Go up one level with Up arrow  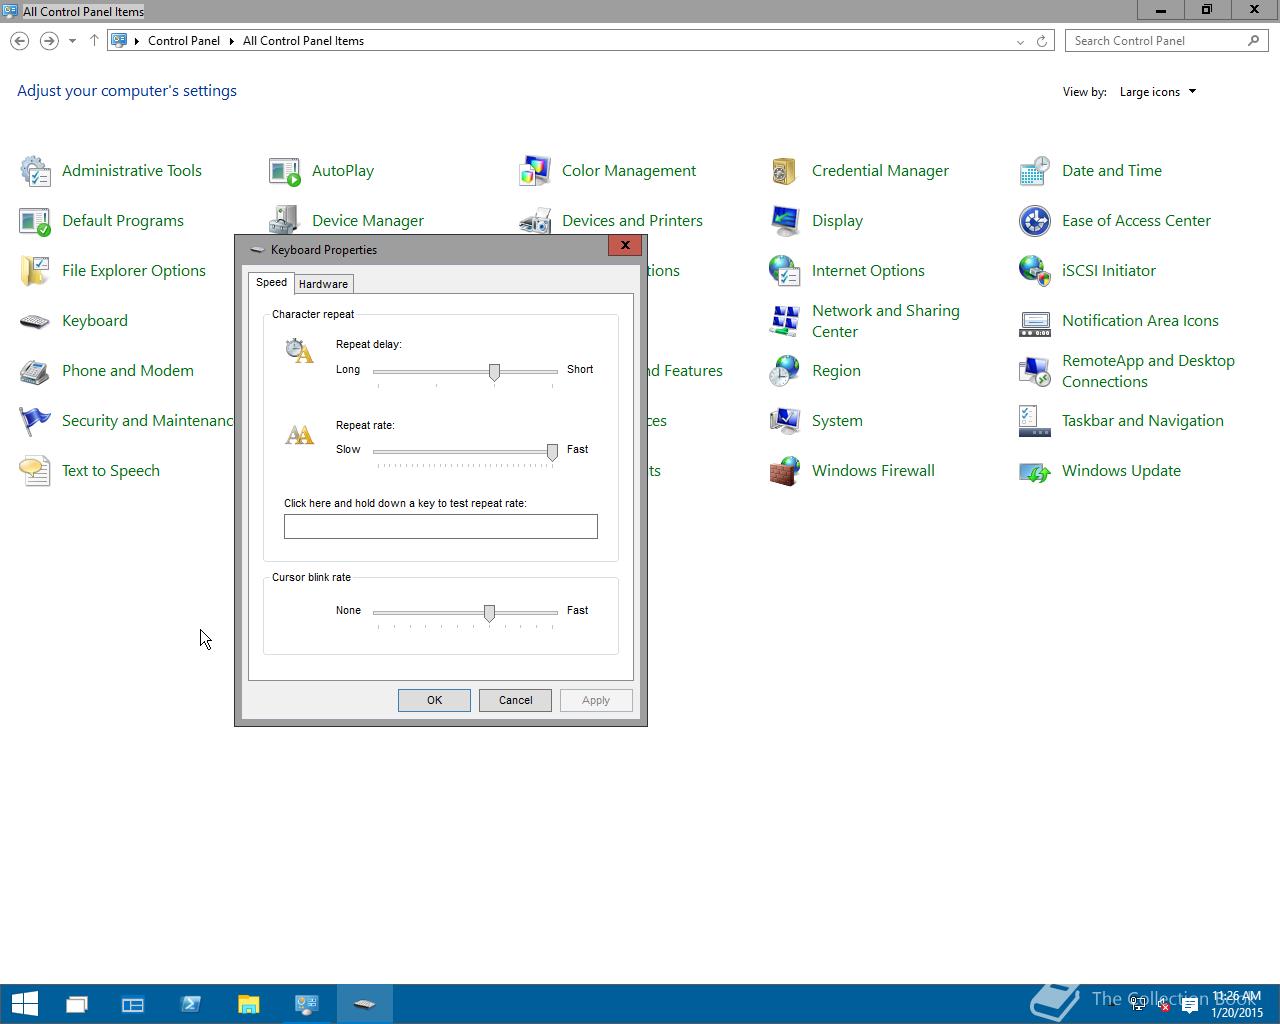click(94, 41)
